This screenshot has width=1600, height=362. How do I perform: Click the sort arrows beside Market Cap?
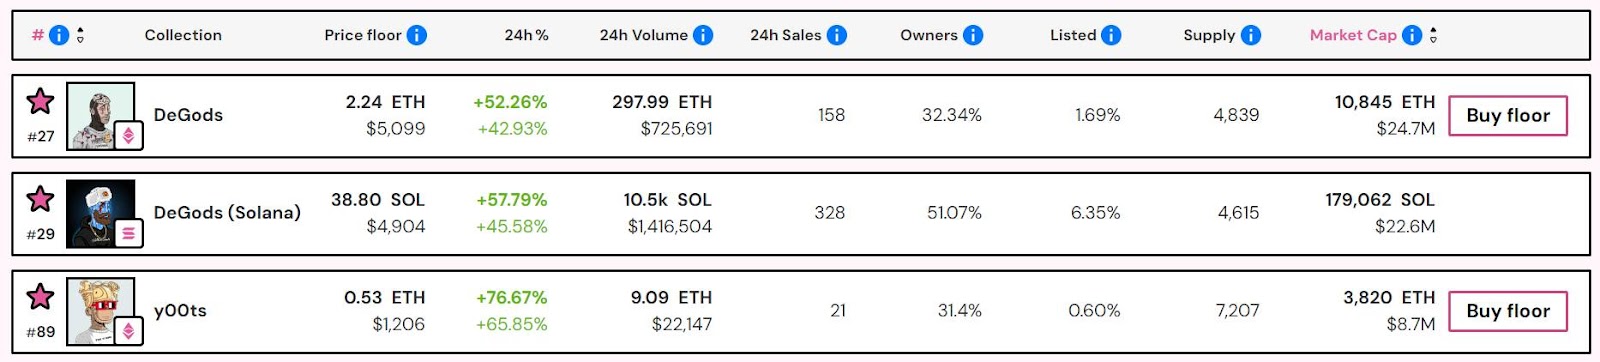click(x=1433, y=35)
